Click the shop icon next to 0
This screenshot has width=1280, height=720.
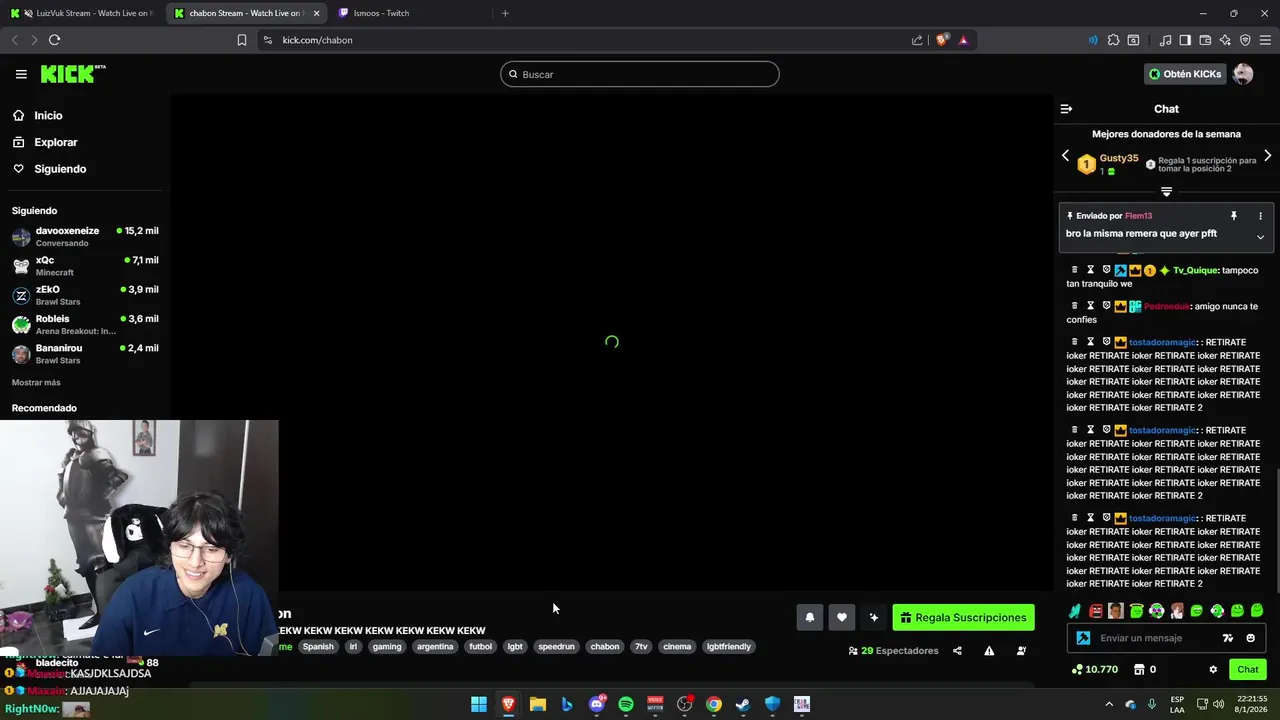[1139, 670]
